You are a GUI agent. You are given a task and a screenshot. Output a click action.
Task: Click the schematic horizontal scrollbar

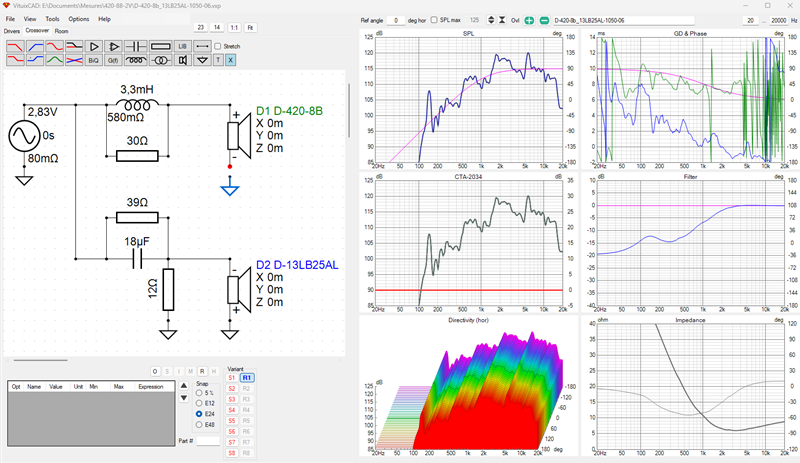tap(40, 360)
